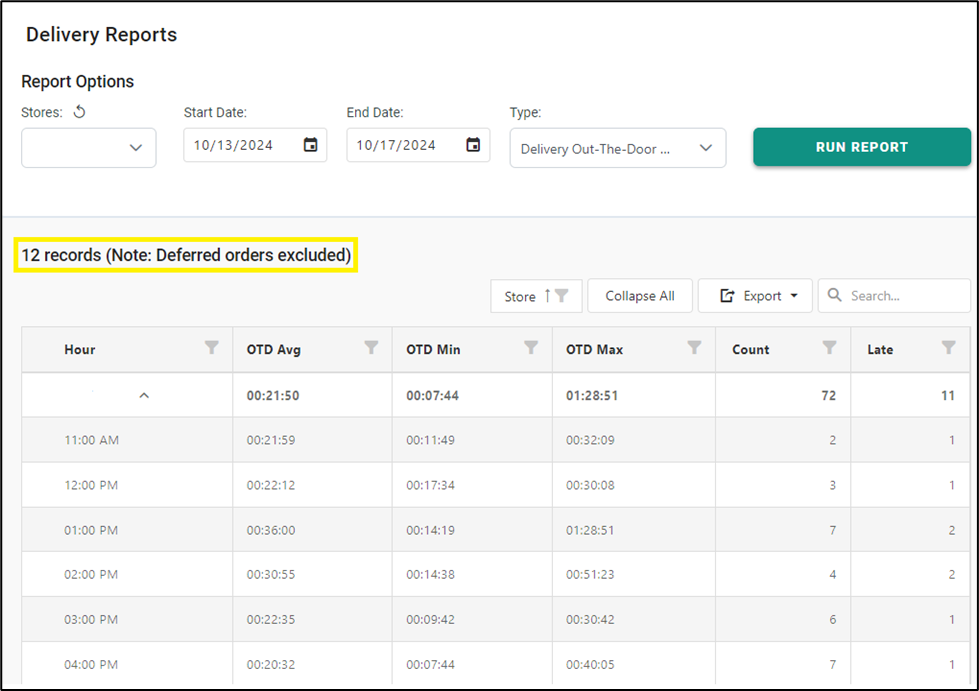Select the 12:00 PM row
This screenshot has height=691, width=979.
coord(496,485)
